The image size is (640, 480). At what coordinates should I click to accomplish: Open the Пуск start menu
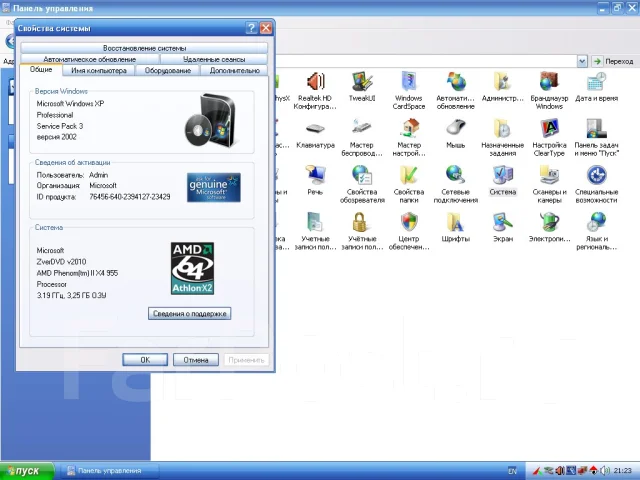point(27,471)
